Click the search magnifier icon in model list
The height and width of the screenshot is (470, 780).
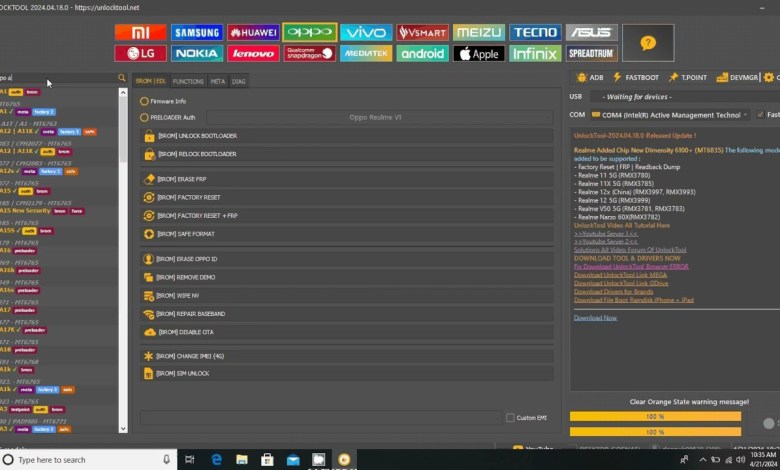122,78
